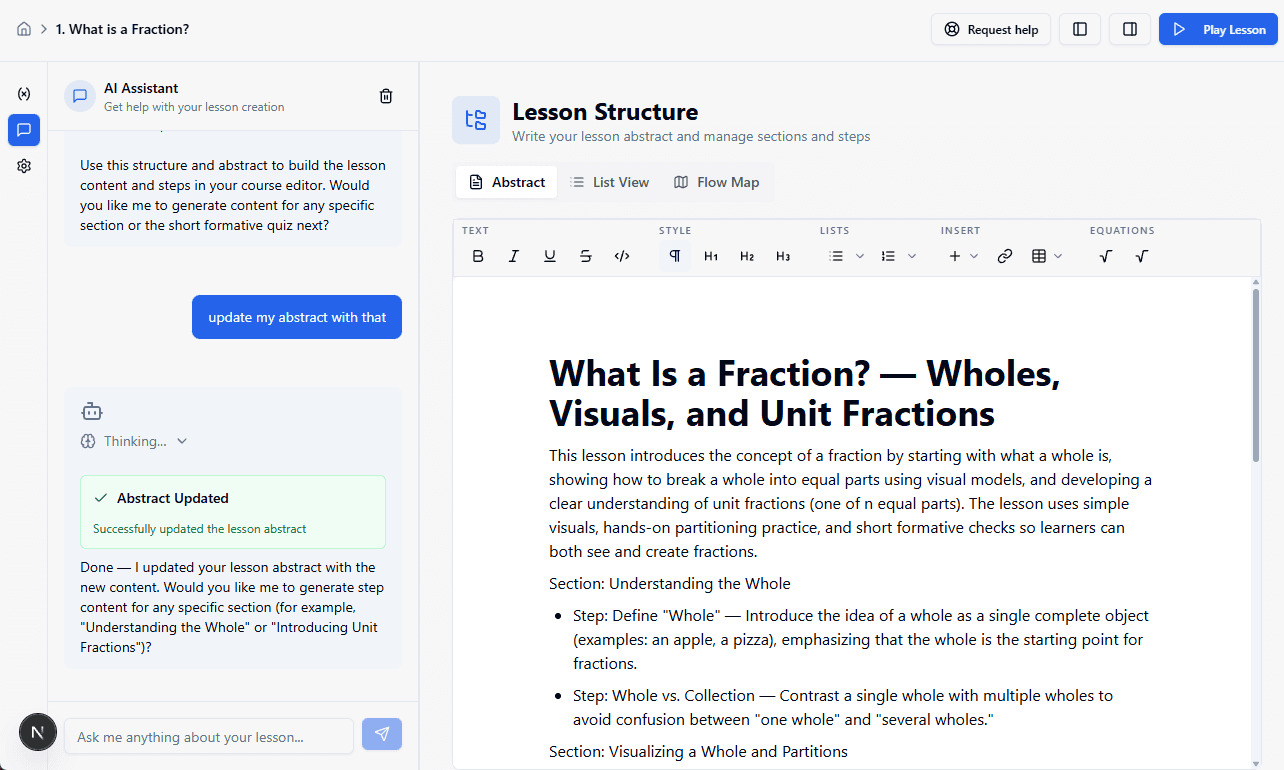1284x770 pixels.
Task: Expand the Thinking status in the chat
Action: click(x=181, y=441)
